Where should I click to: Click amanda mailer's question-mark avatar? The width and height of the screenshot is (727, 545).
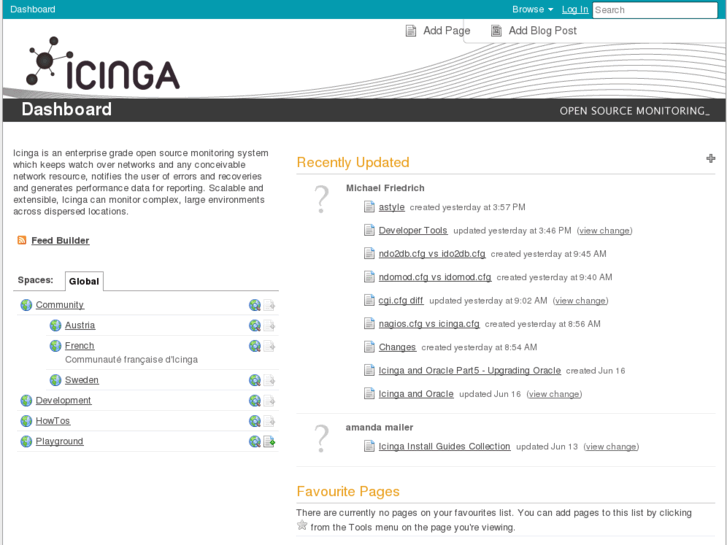click(321, 438)
